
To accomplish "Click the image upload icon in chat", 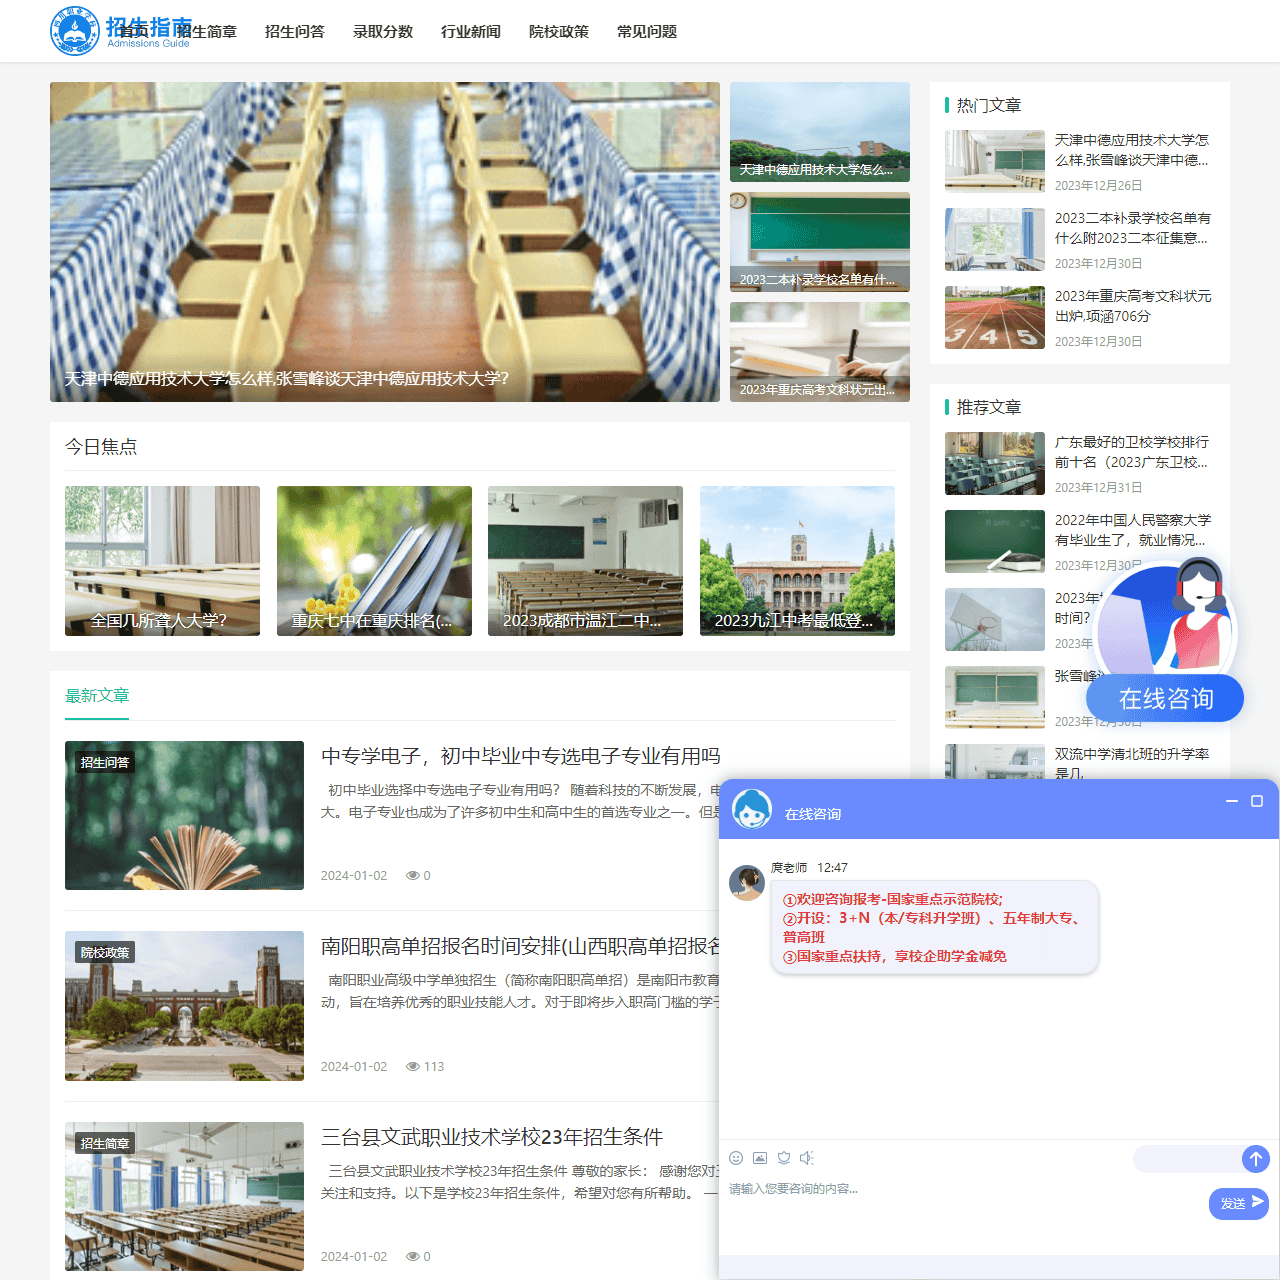I will [x=760, y=1158].
